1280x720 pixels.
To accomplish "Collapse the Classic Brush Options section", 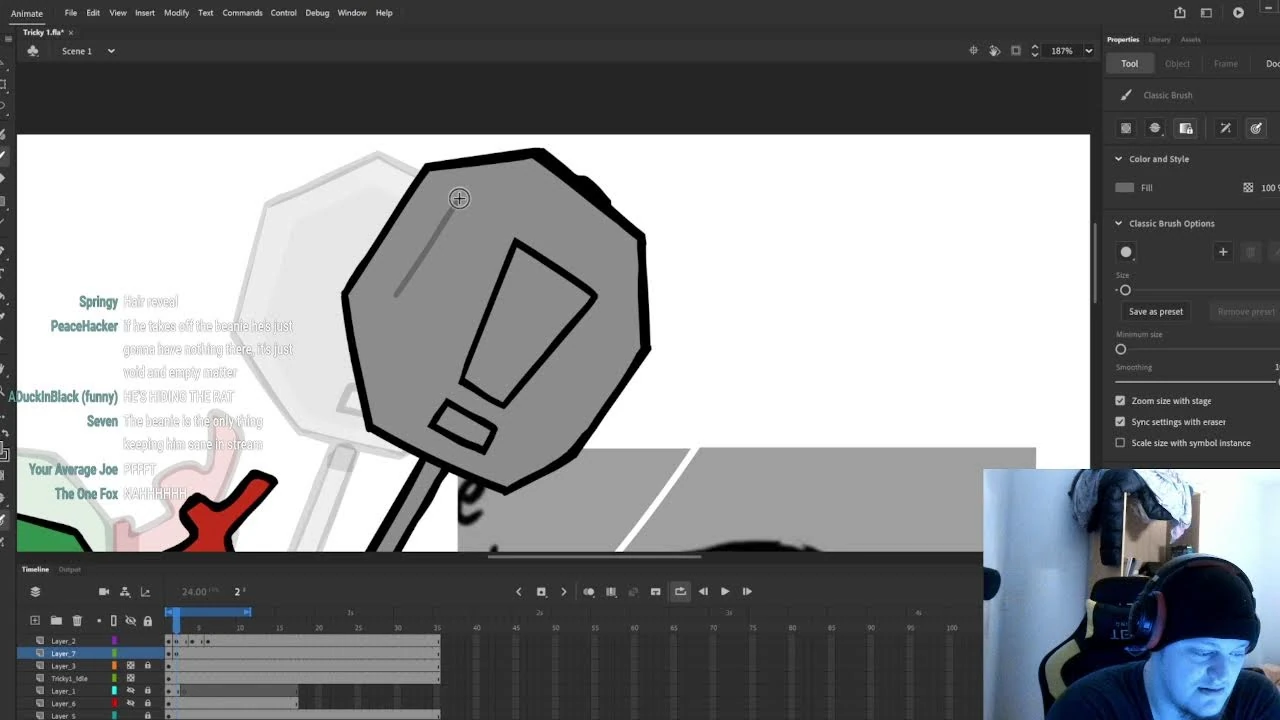I will point(1117,223).
